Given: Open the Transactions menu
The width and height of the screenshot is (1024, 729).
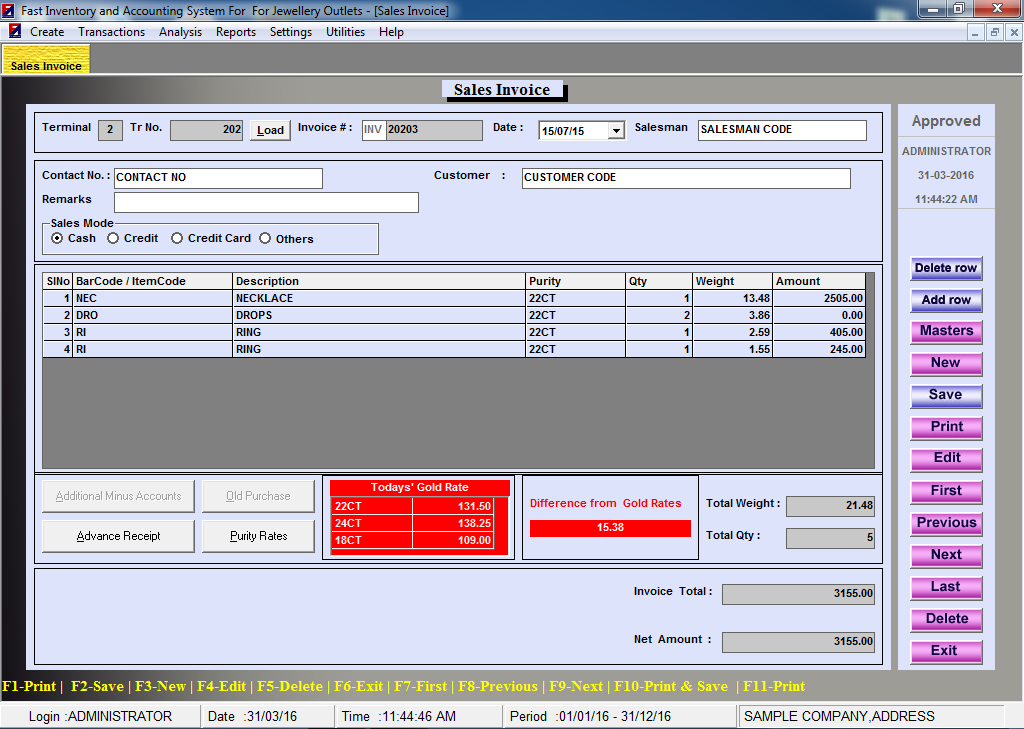Looking at the screenshot, I should pos(111,32).
